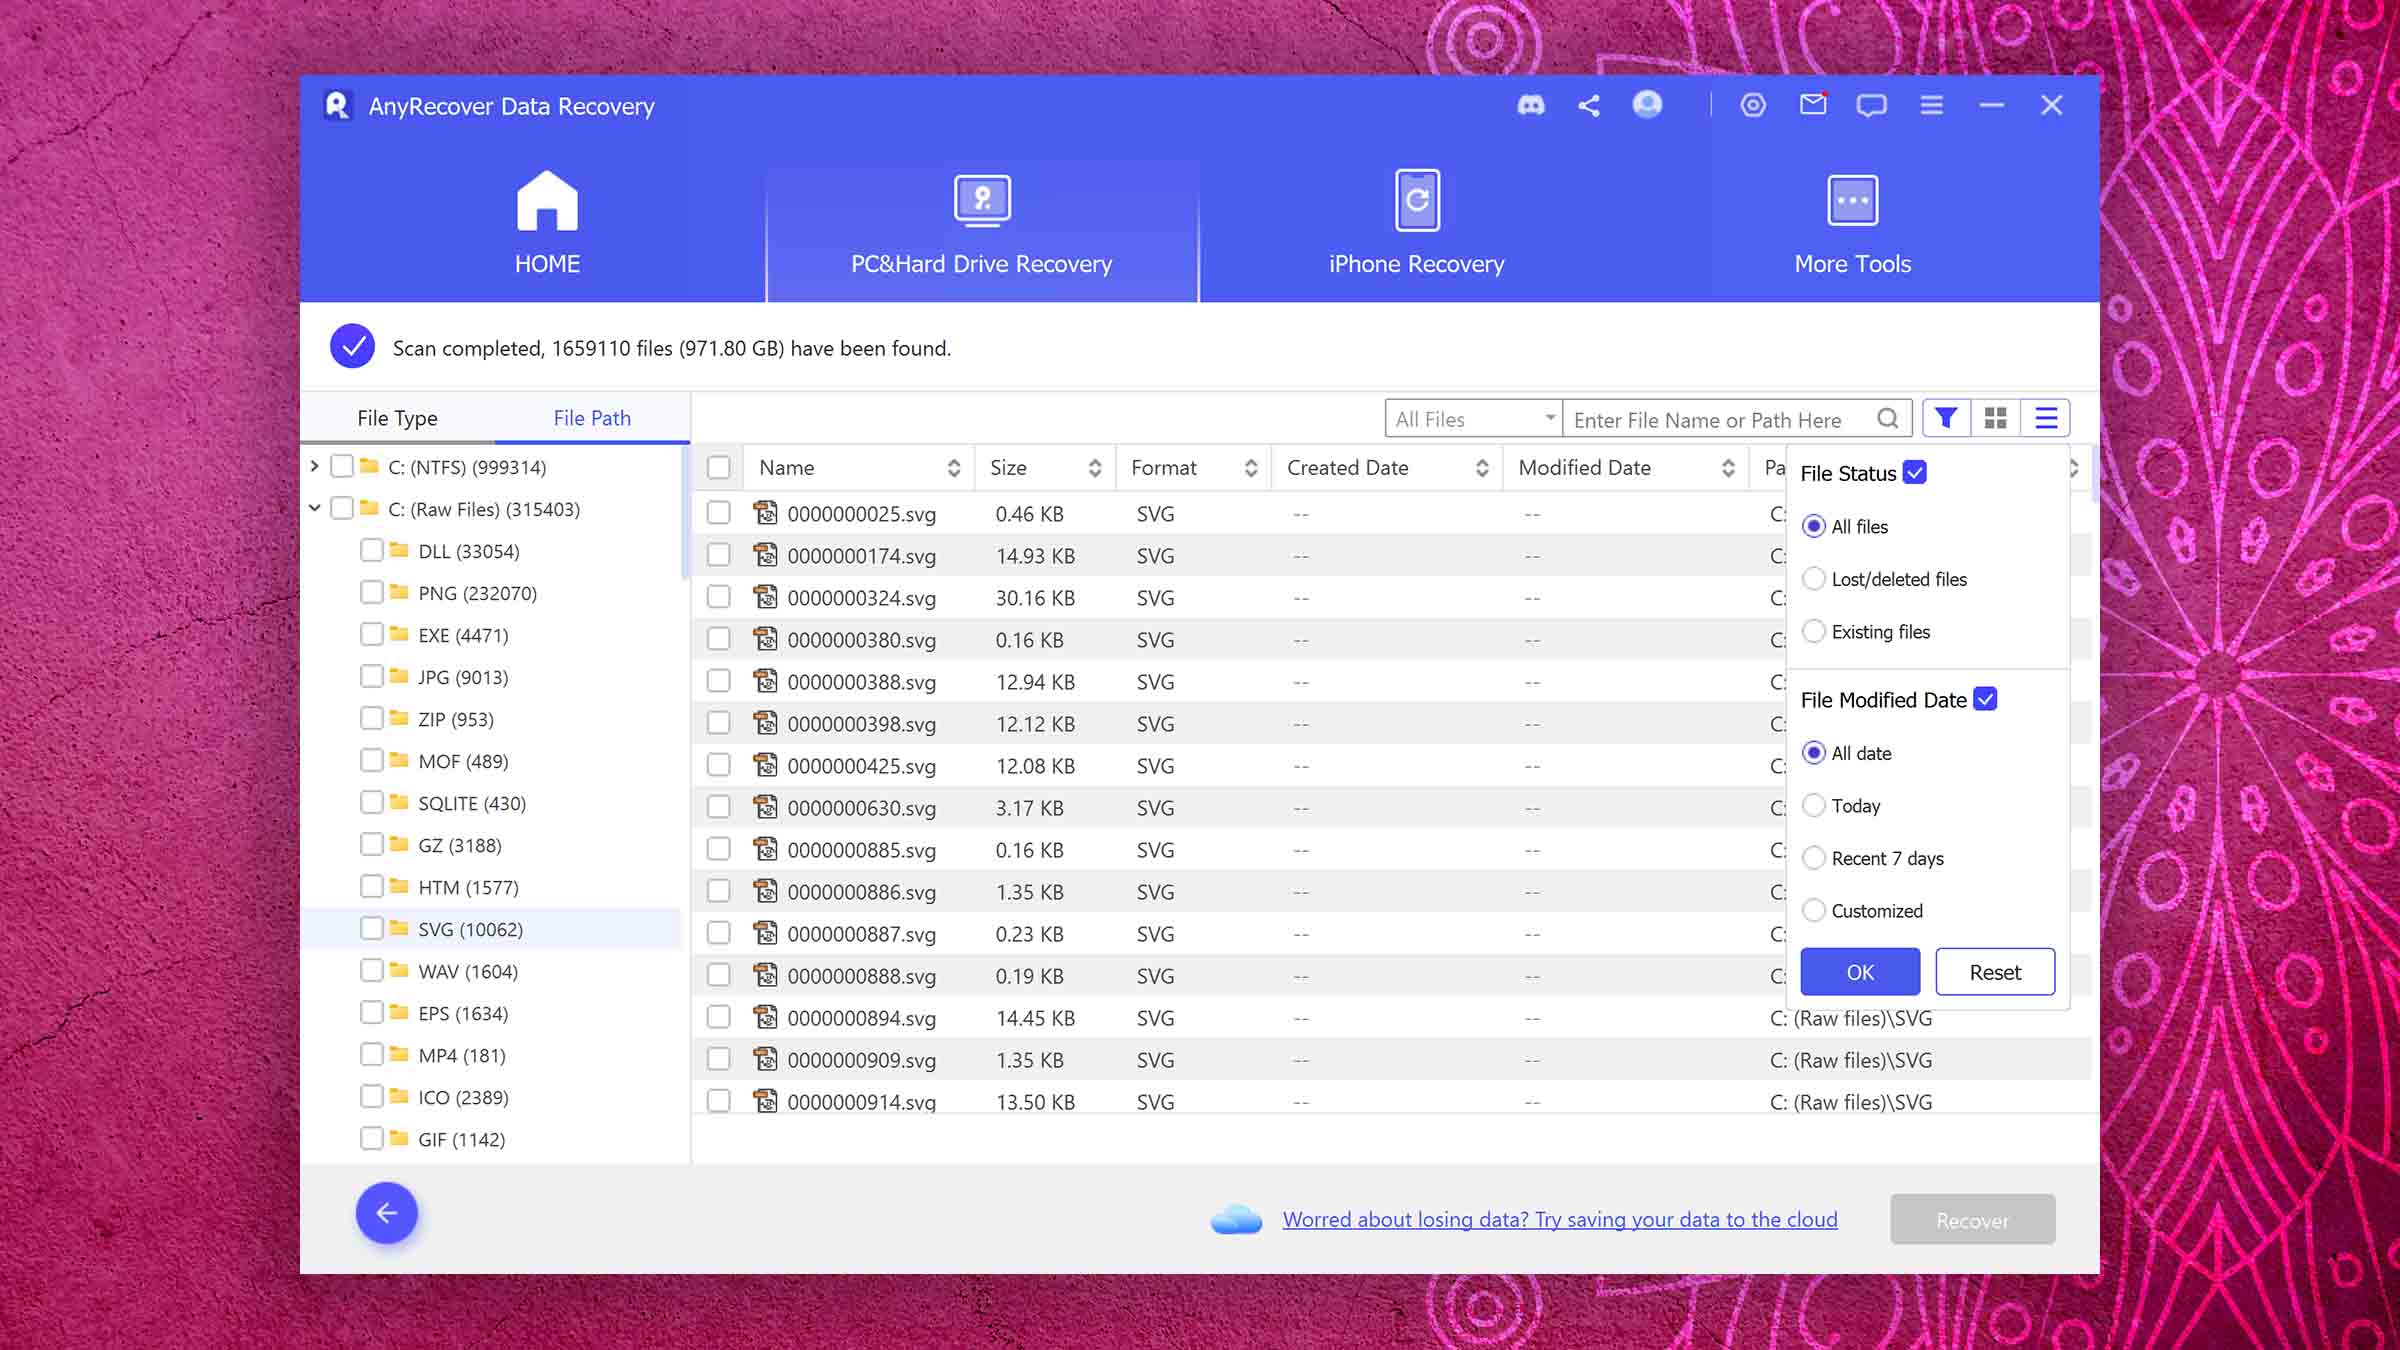Screen dimensions: 2400x1350
Task: Open the user account avatar icon
Action: point(1647,104)
